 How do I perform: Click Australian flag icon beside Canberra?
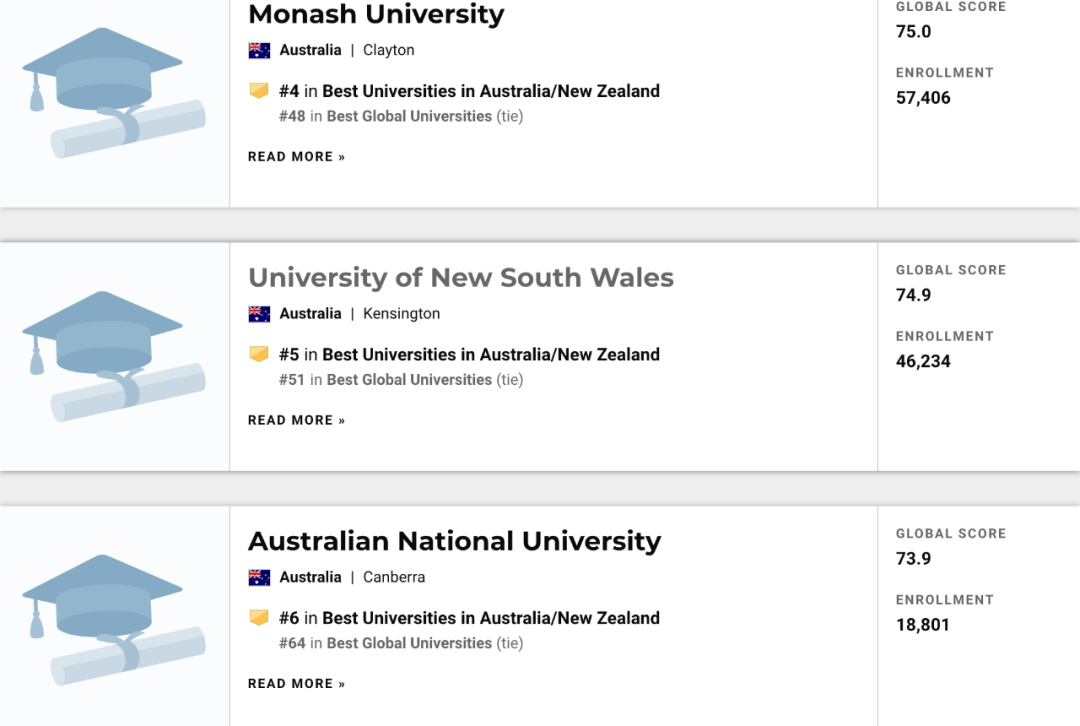pos(259,577)
